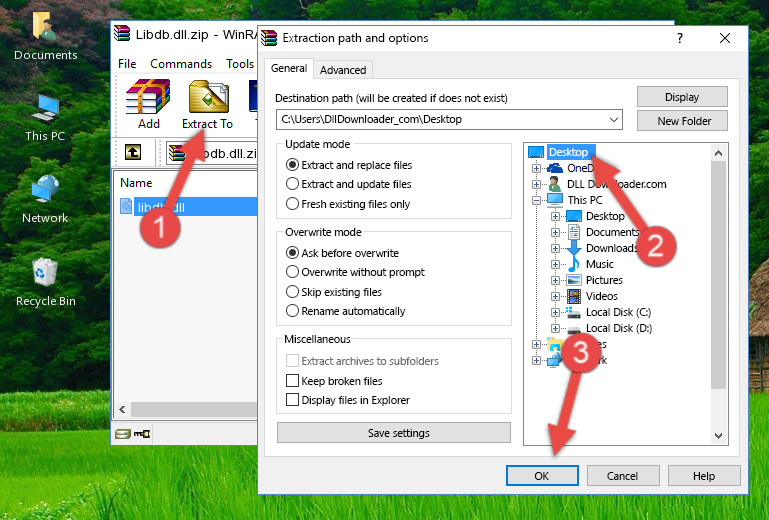The height and width of the screenshot is (520, 769).
Task: Click the folder tree scroll down arrow
Action: point(718,436)
